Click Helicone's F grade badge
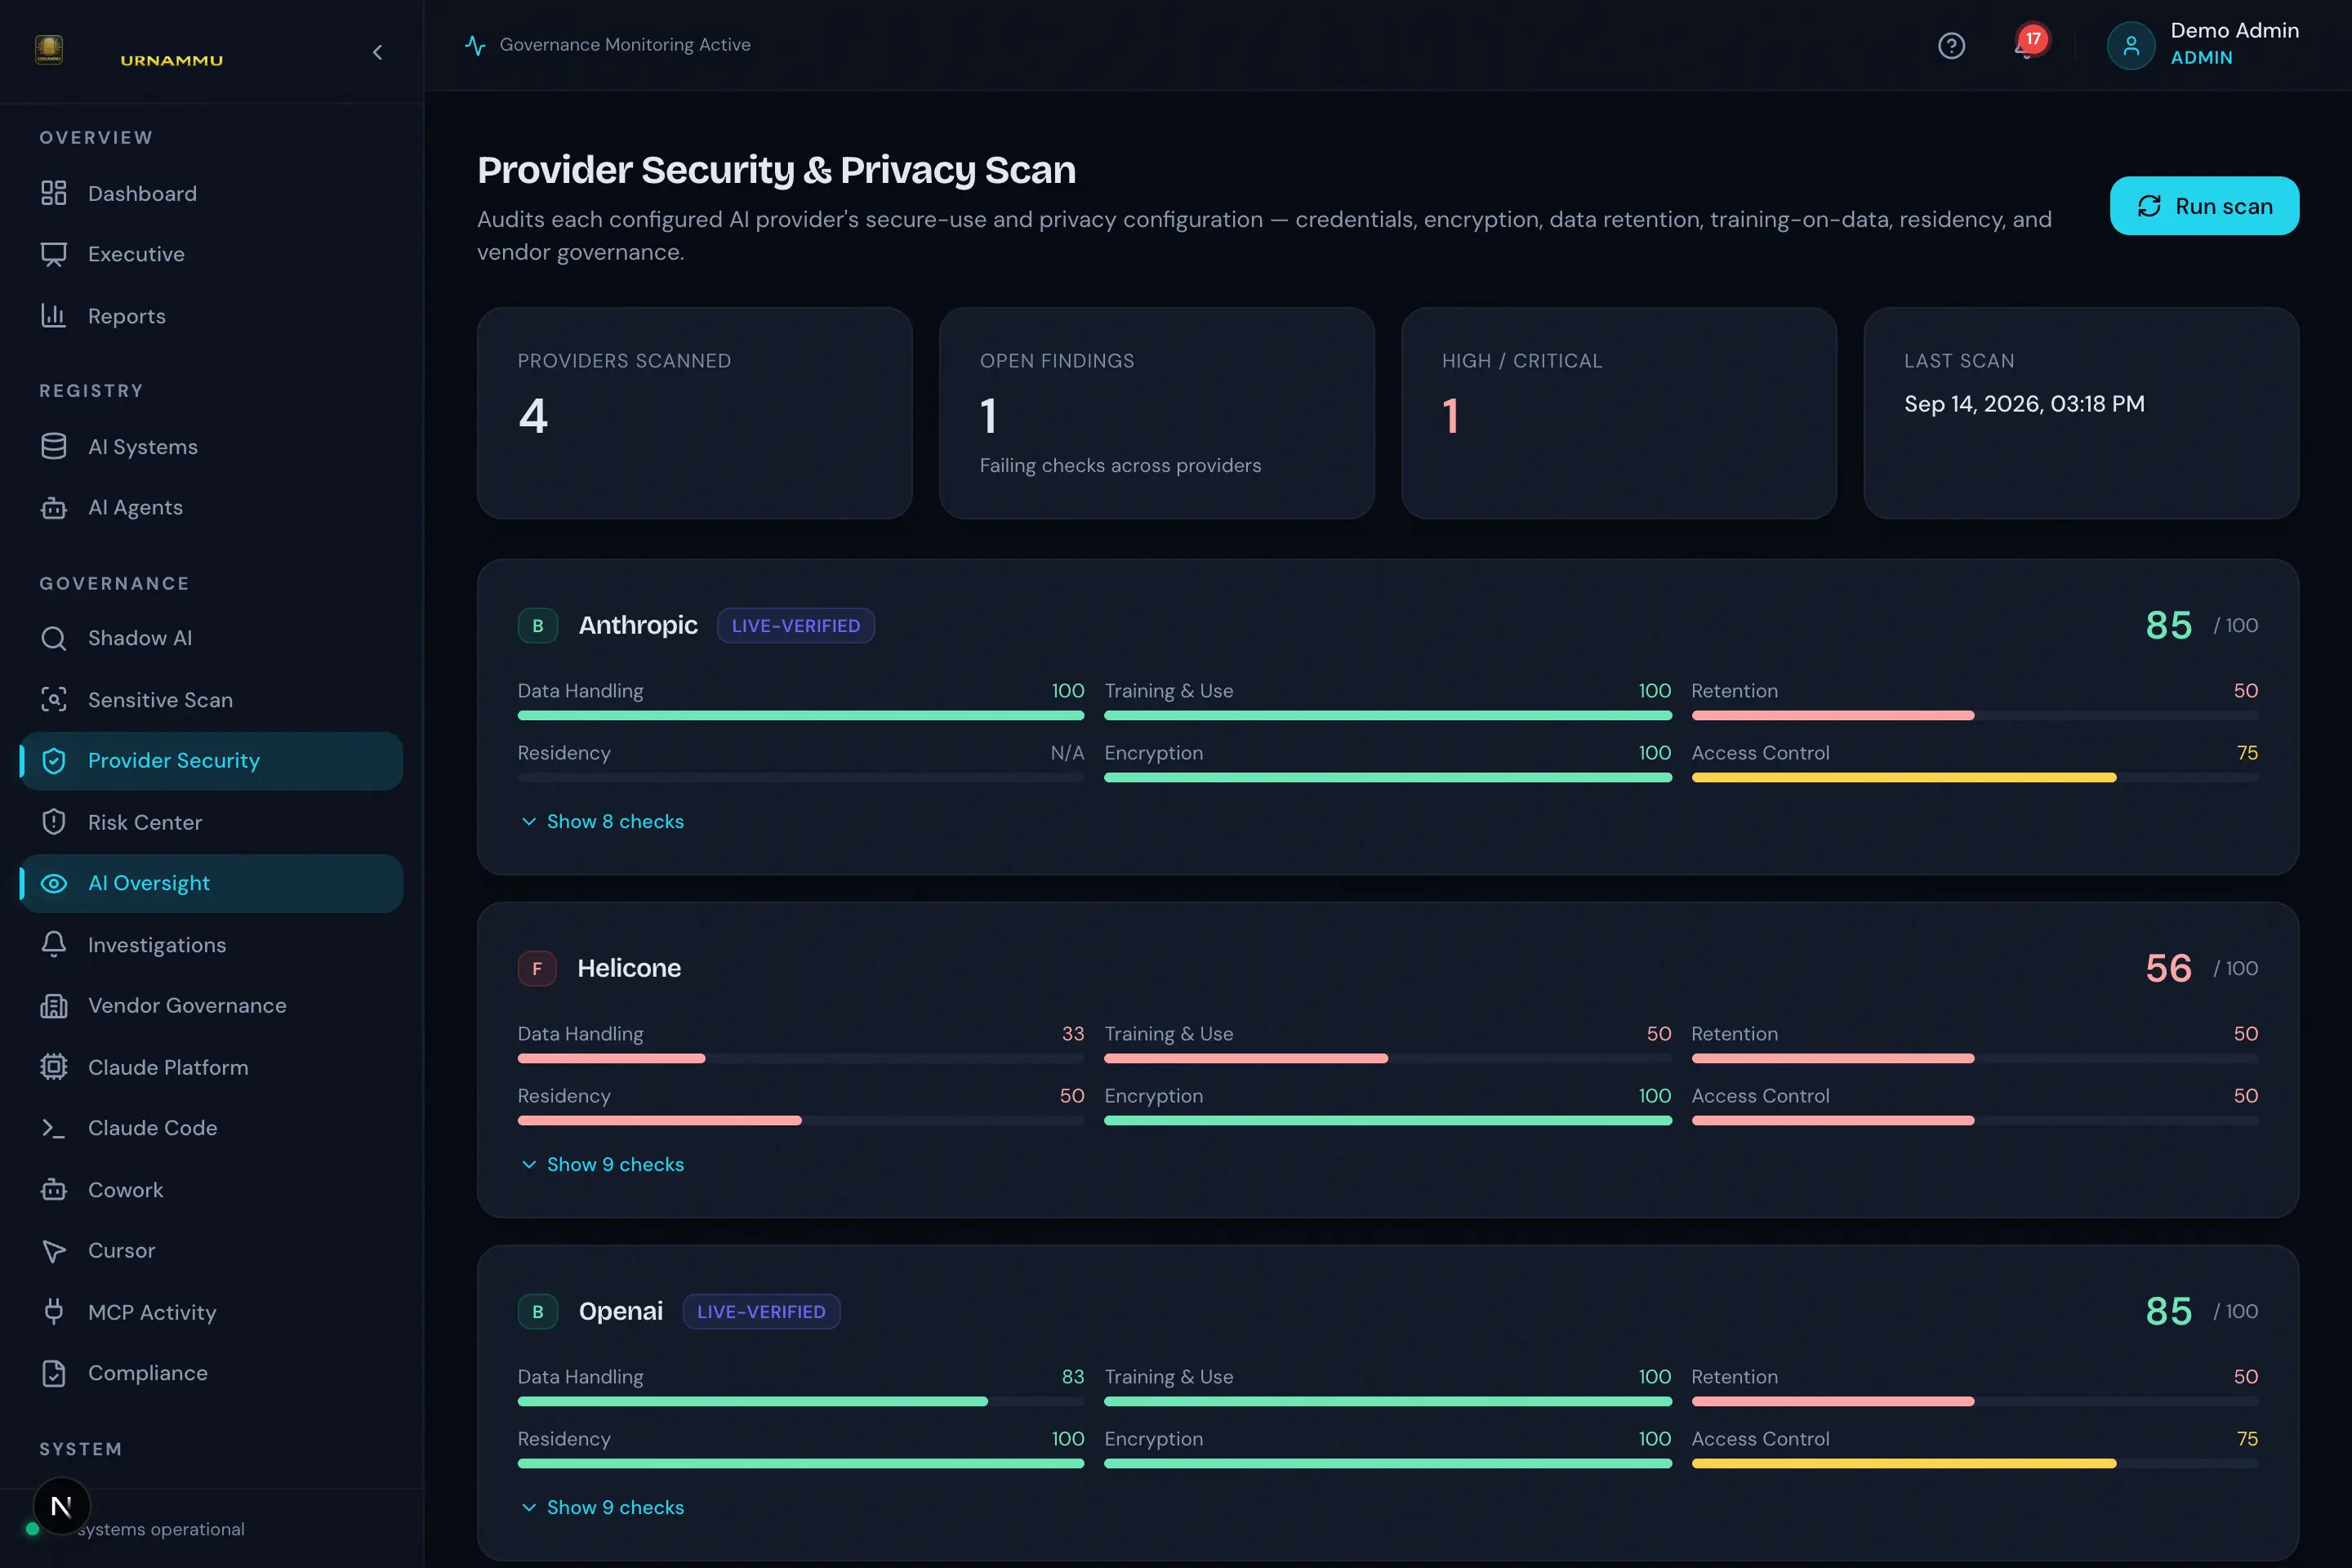Image resolution: width=2352 pixels, height=1568 pixels. tap(537, 969)
